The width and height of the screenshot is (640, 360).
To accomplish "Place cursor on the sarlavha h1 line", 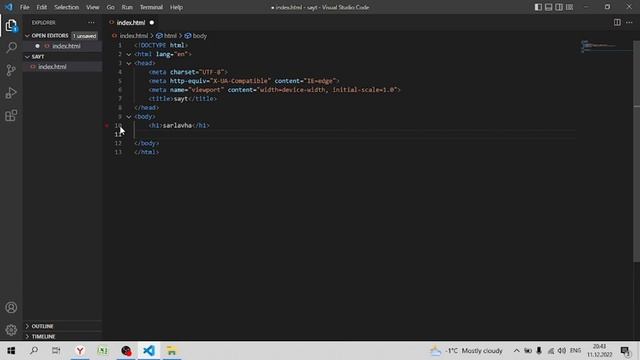I will point(179,126).
